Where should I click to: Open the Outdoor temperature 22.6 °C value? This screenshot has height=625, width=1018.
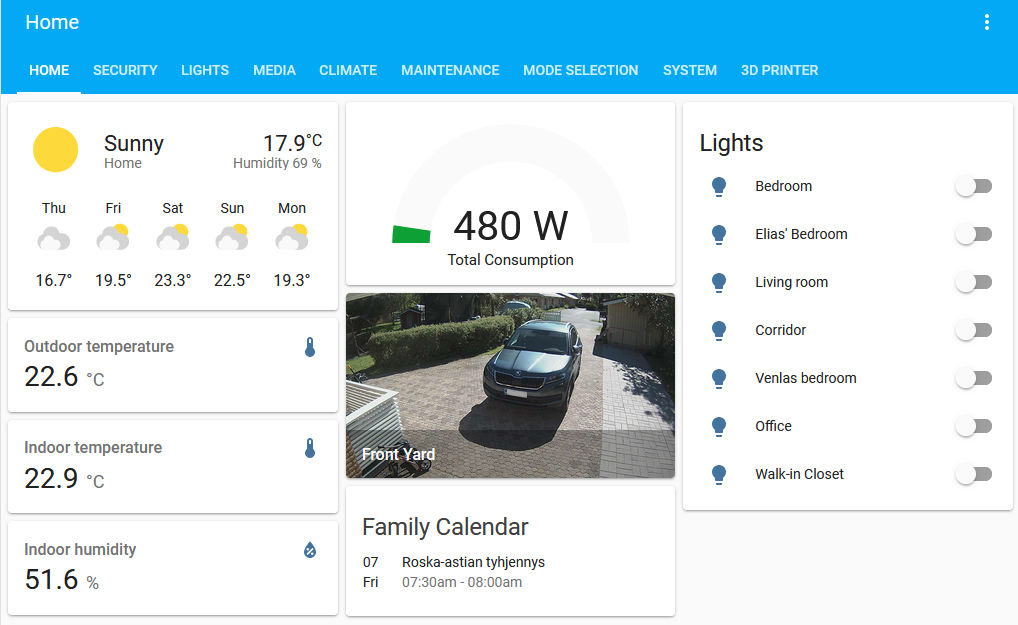tap(64, 377)
